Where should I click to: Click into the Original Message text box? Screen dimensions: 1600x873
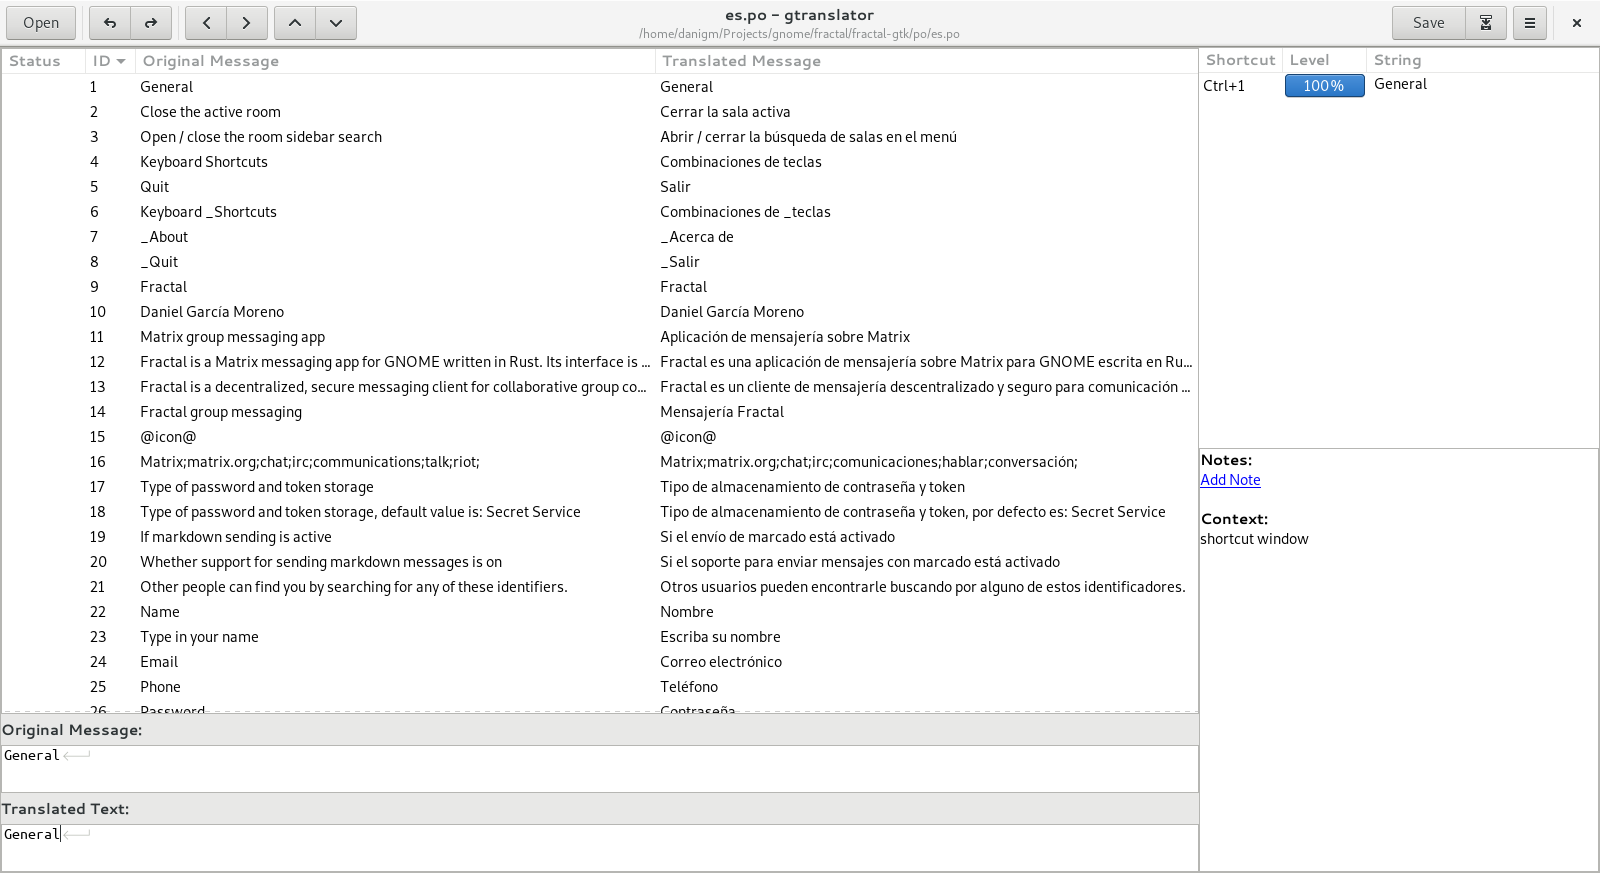[x=600, y=769]
